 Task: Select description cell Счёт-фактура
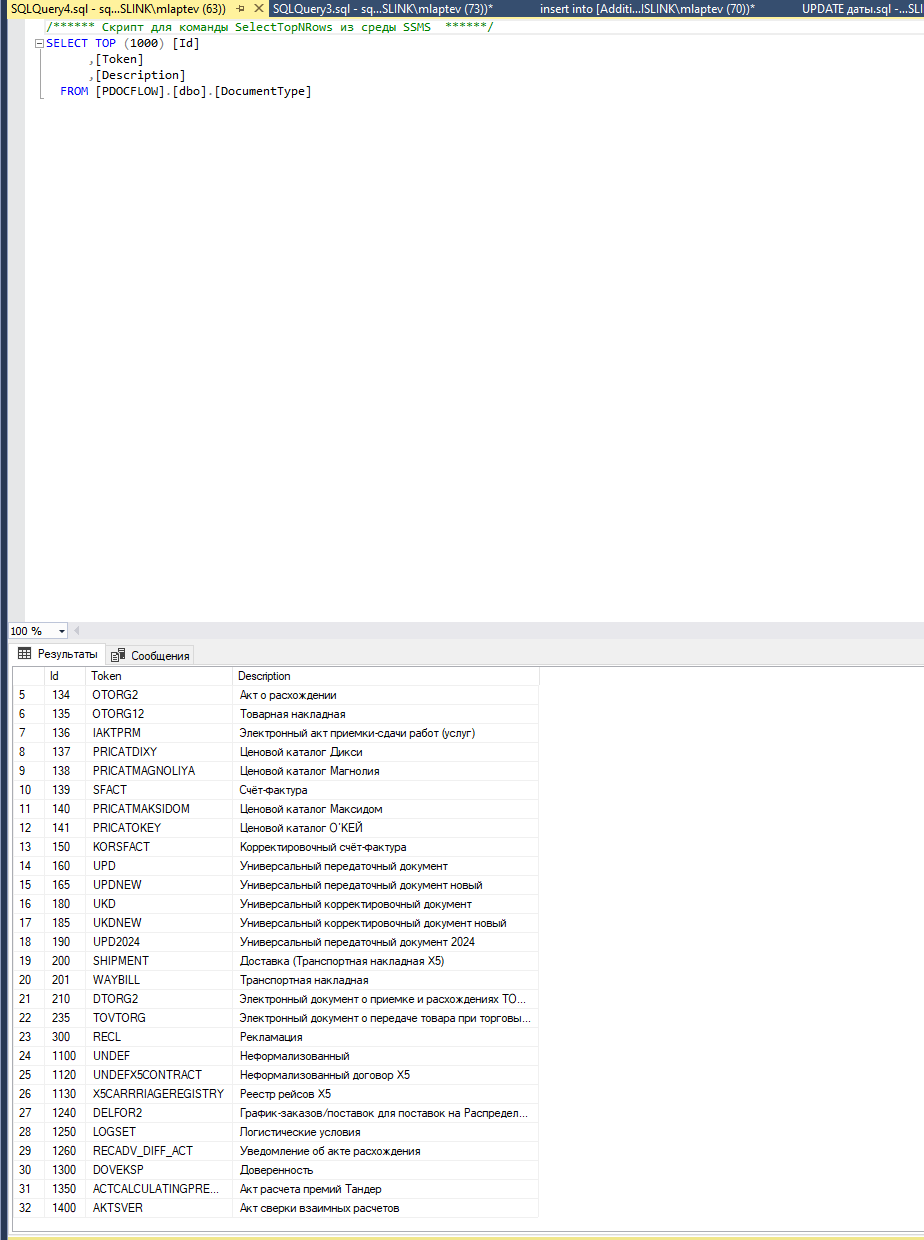pyautogui.click(x=386, y=790)
